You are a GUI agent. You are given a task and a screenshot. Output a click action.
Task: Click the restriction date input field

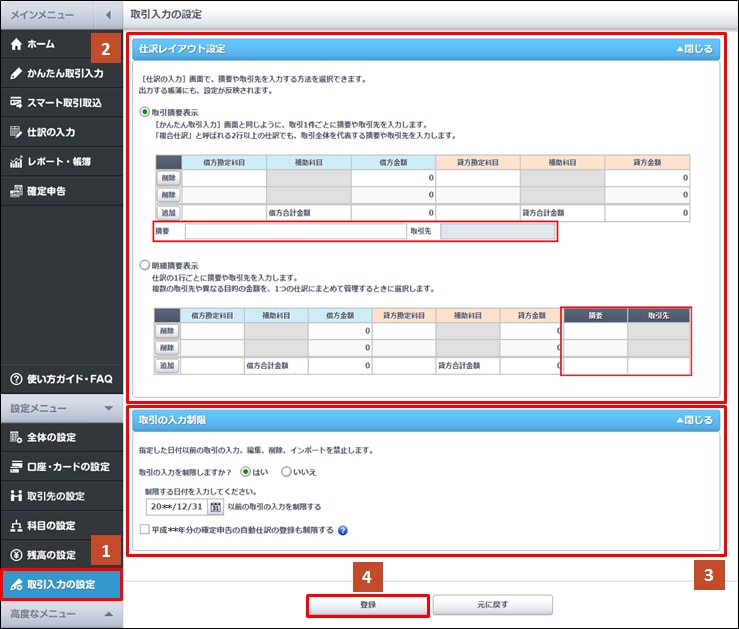176,507
